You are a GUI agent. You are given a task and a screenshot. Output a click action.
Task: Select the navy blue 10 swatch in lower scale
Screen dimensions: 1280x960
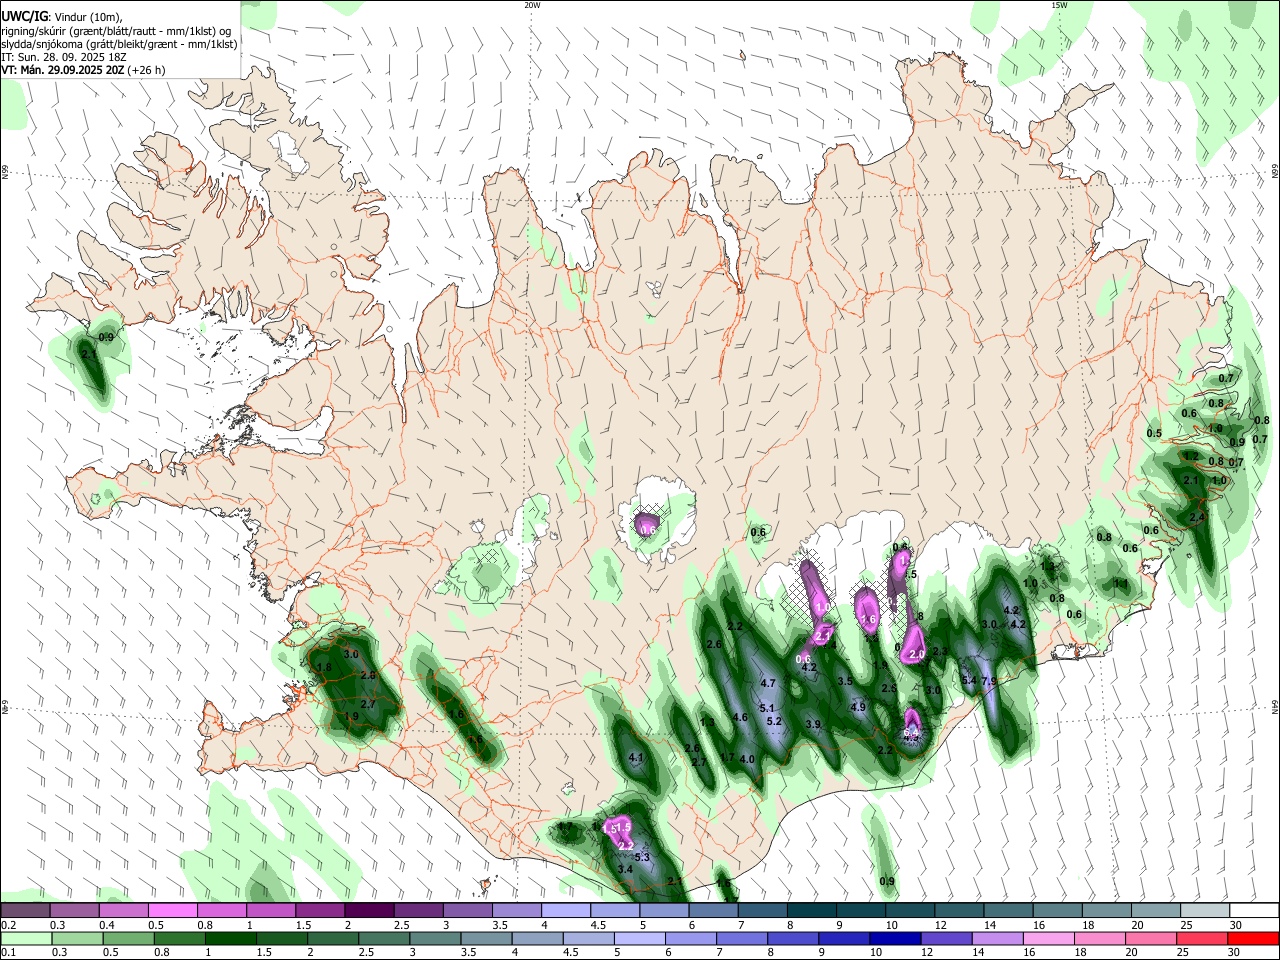click(x=894, y=938)
